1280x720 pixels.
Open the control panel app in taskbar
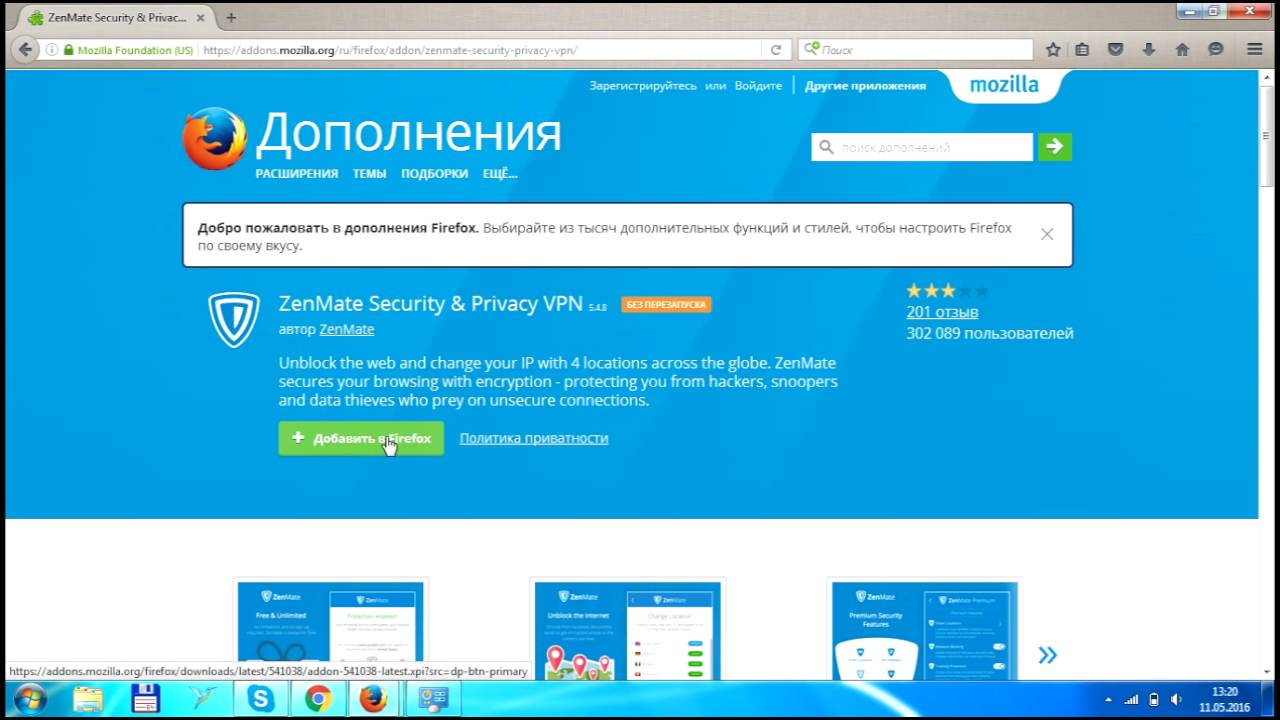pos(433,698)
